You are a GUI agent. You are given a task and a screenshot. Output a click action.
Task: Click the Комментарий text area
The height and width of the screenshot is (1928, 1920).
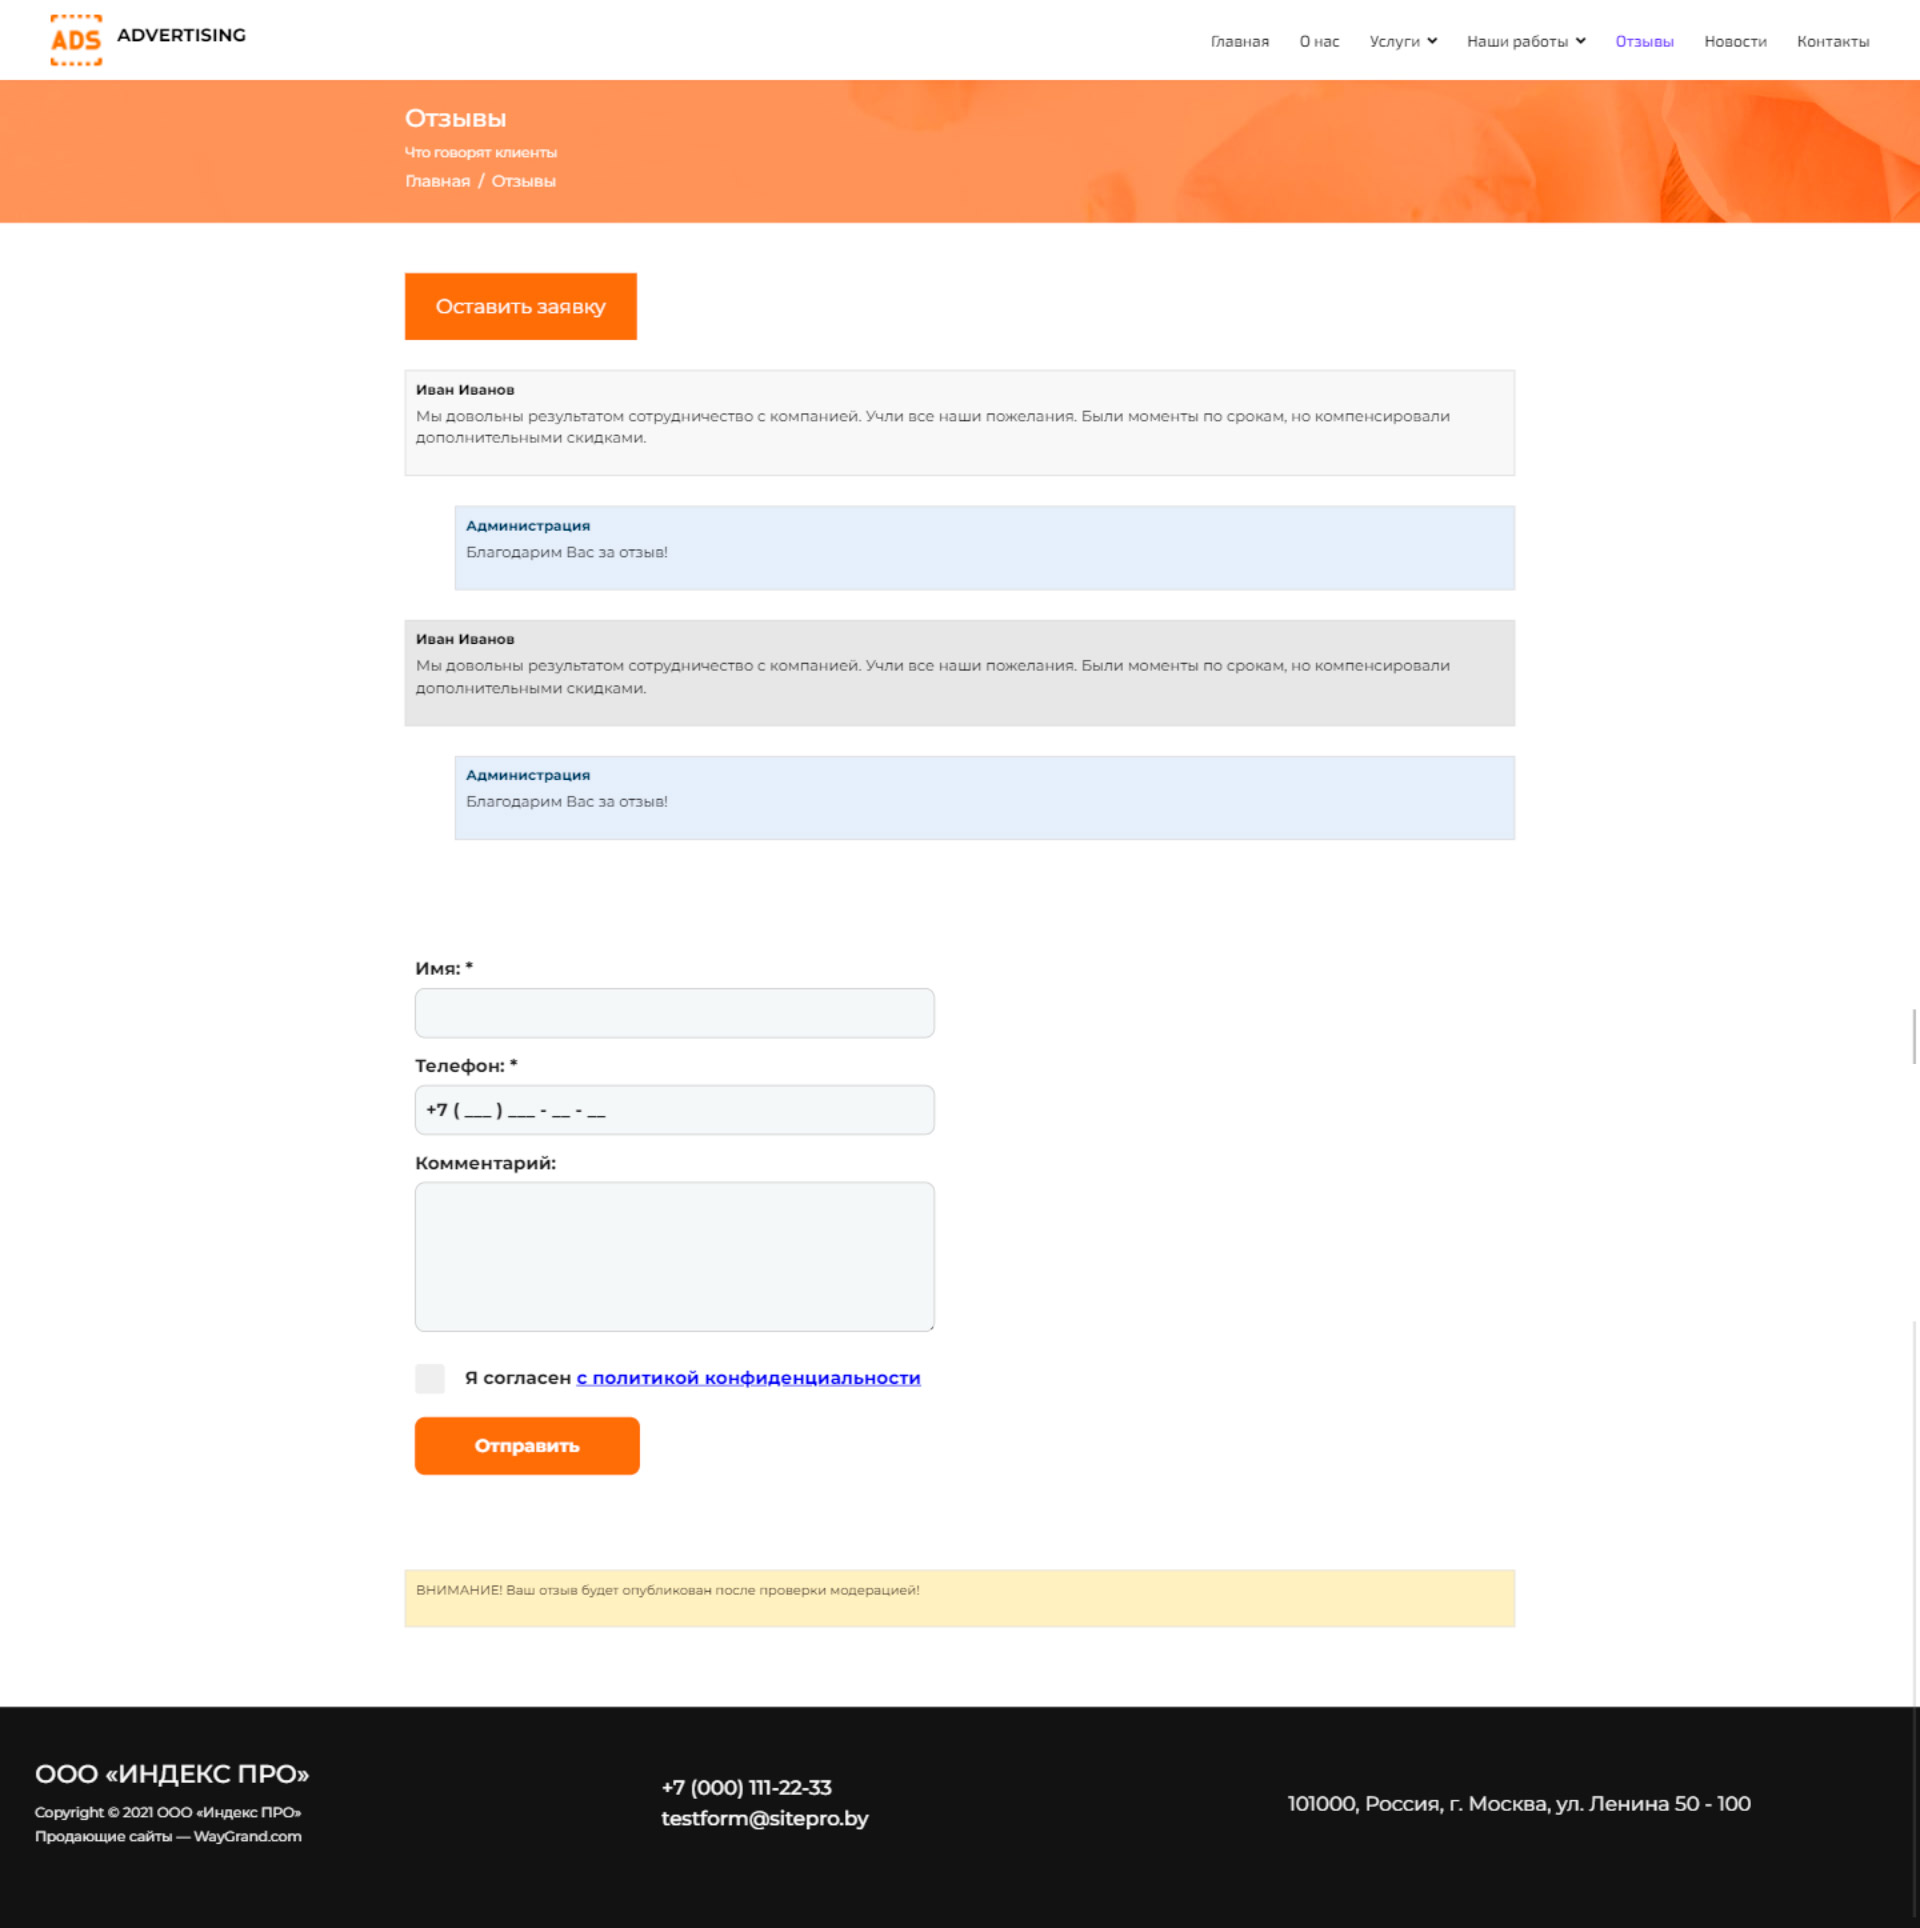[x=674, y=1255]
